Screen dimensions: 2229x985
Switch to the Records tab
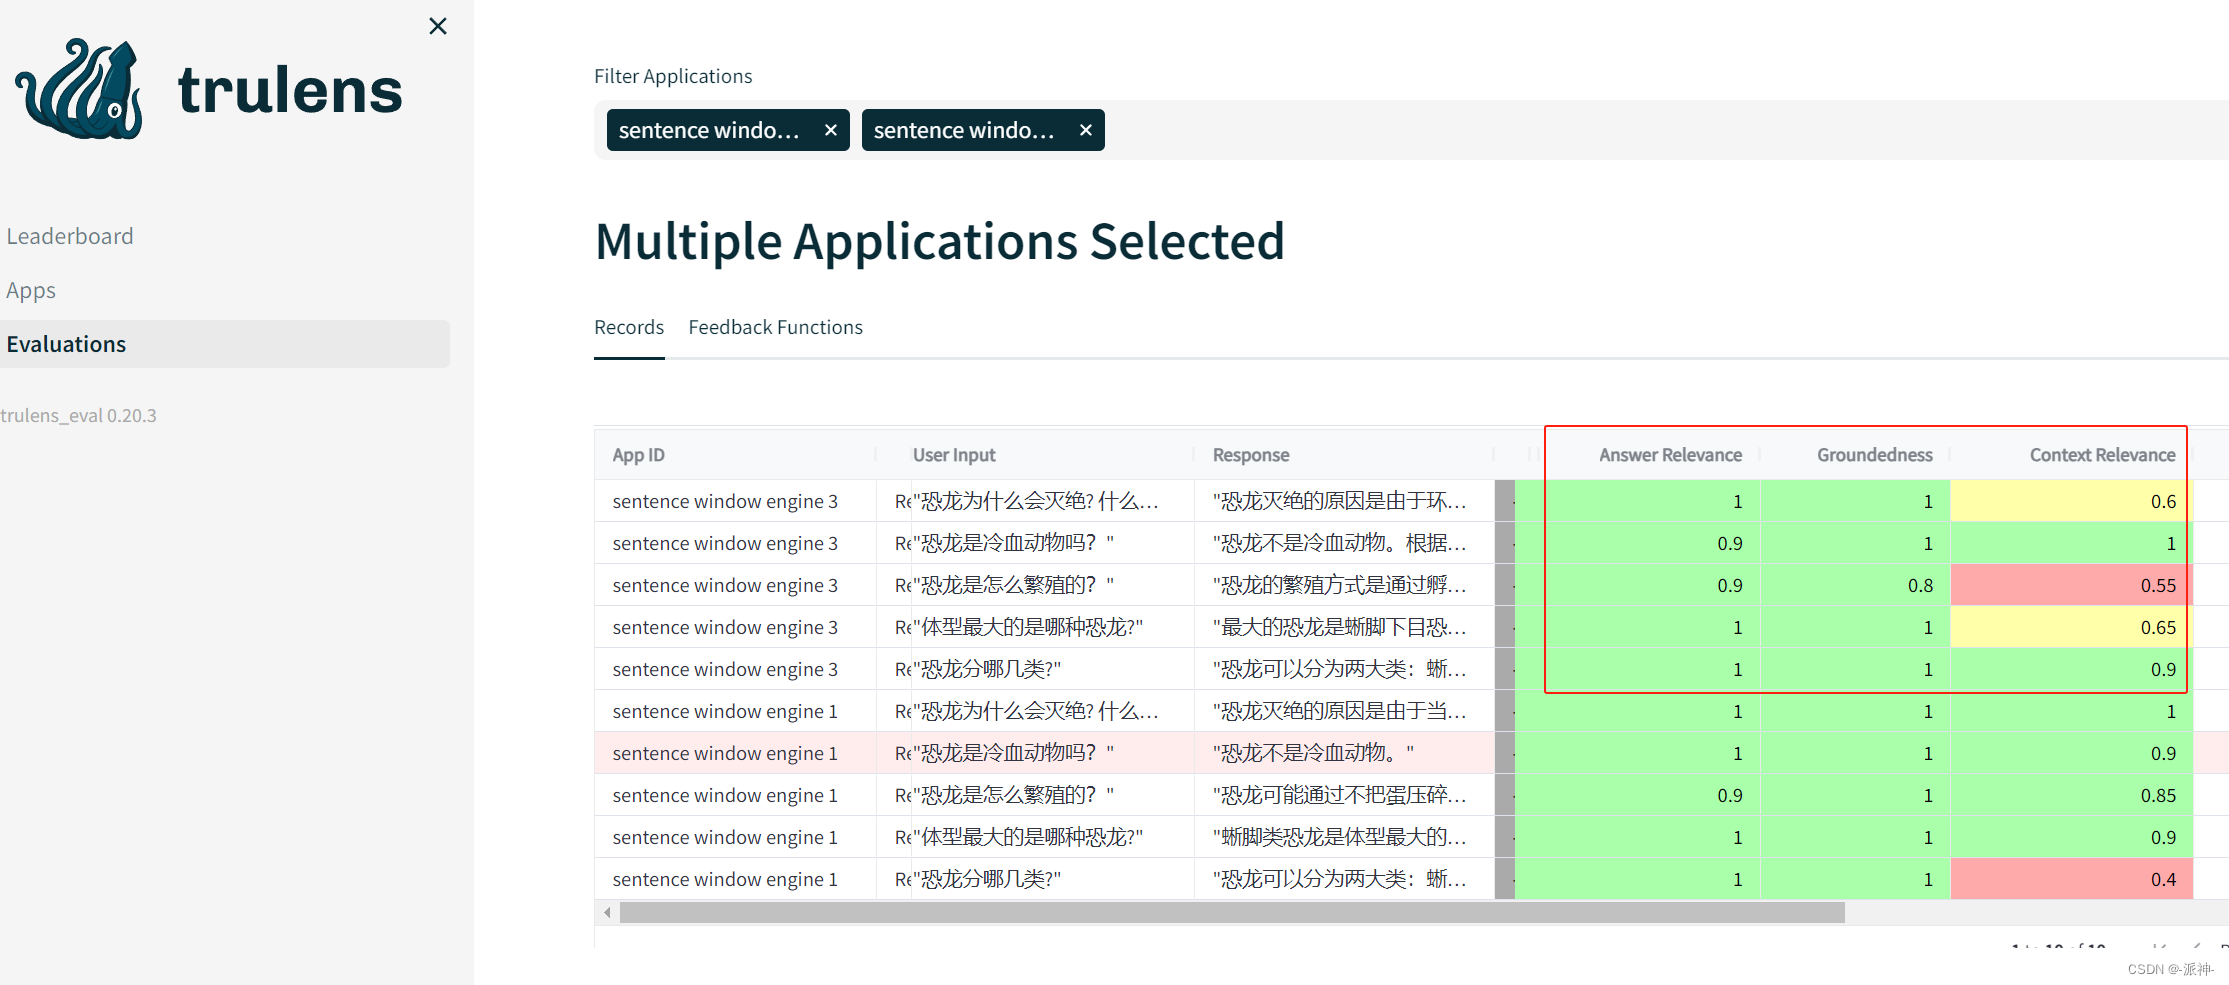pyautogui.click(x=629, y=327)
